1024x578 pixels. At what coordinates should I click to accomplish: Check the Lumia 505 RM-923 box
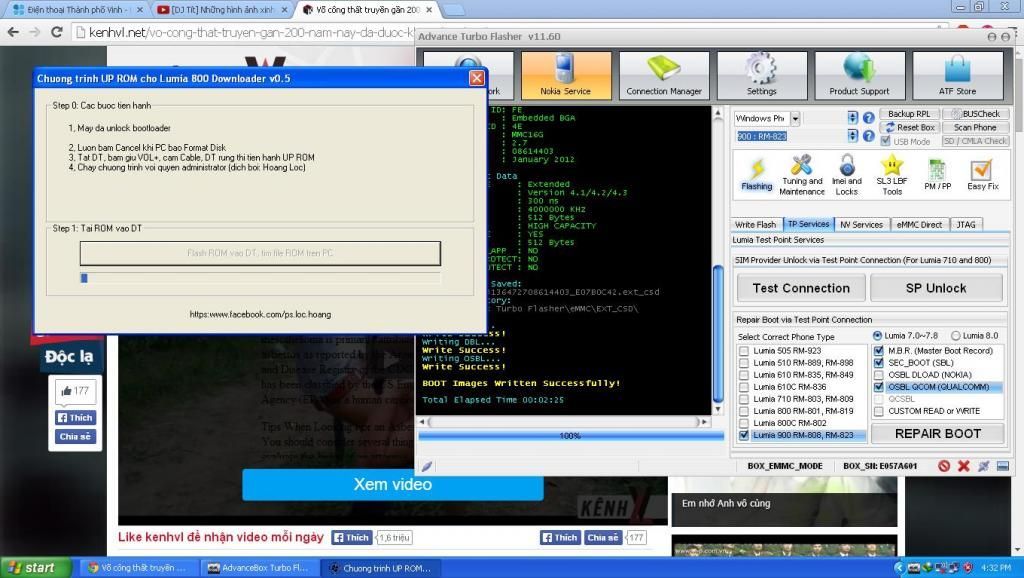coord(744,351)
